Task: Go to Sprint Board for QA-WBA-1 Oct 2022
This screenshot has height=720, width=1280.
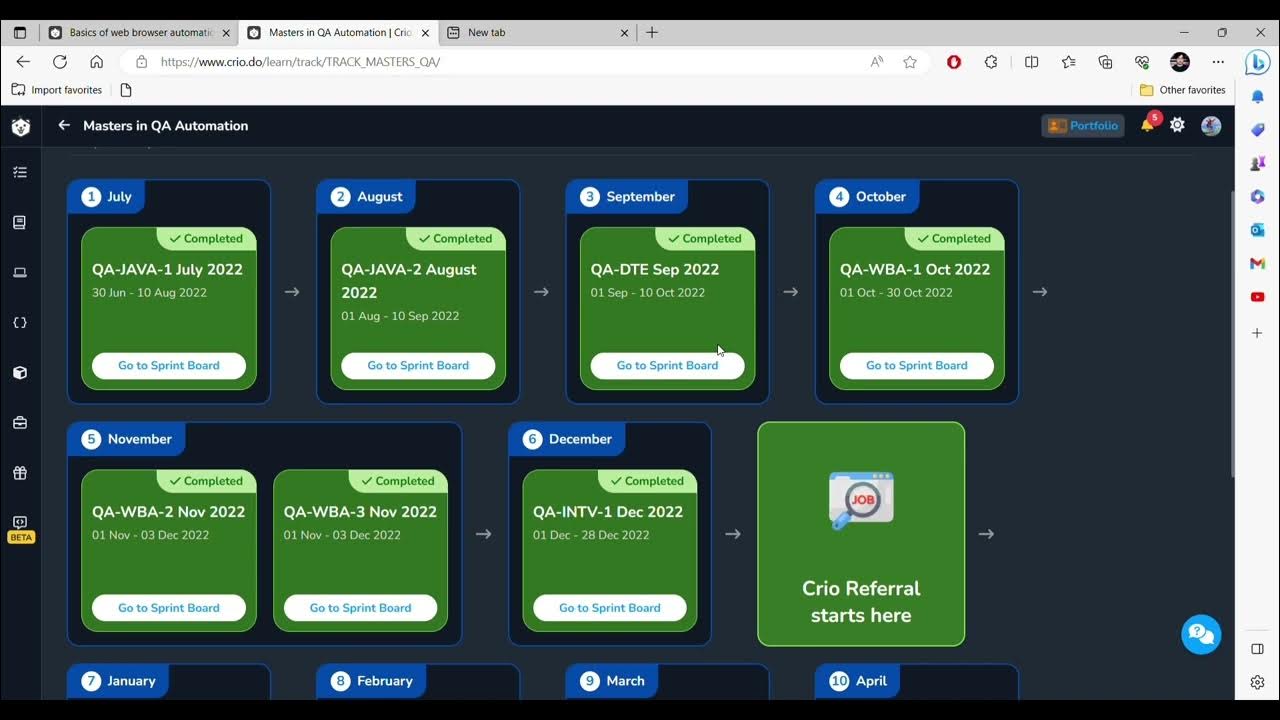Action: [917, 365]
